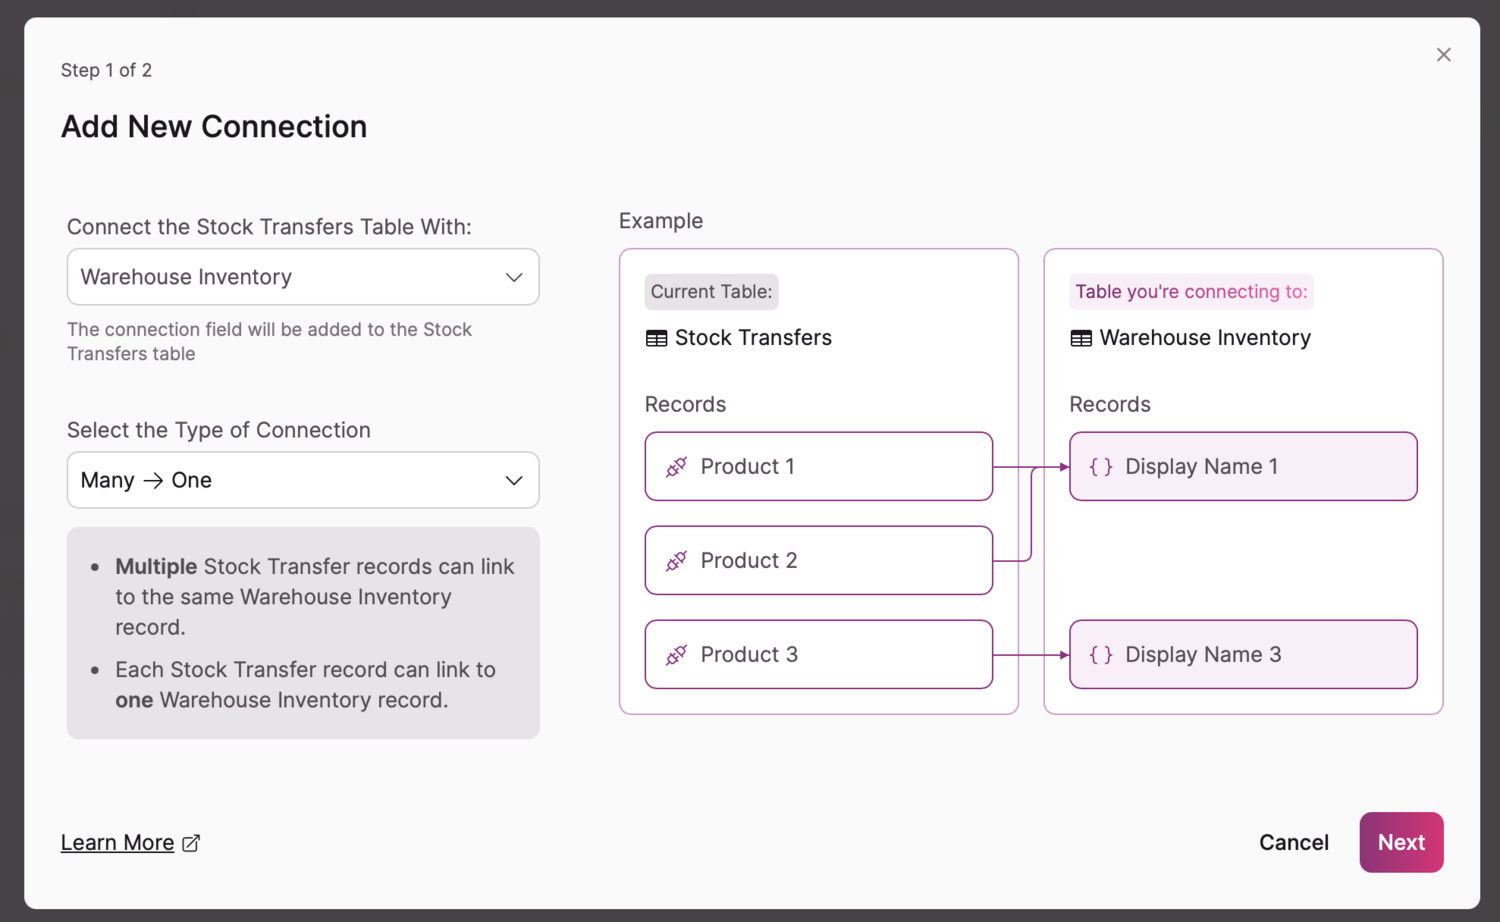Open the Learn More link
This screenshot has width=1500, height=922.
[118, 843]
